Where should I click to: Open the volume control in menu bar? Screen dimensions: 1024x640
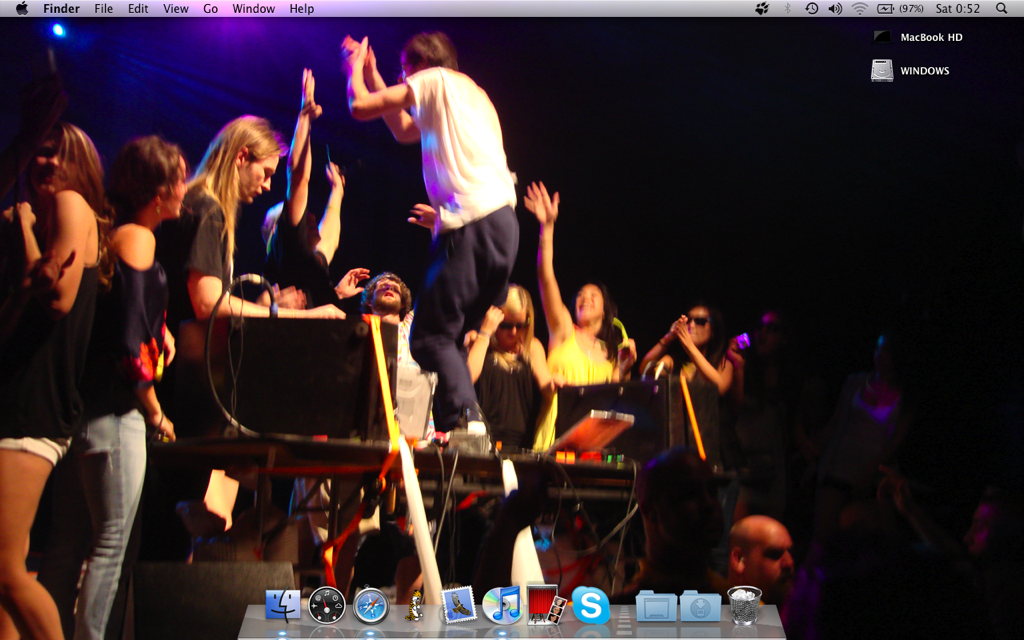[835, 8]
